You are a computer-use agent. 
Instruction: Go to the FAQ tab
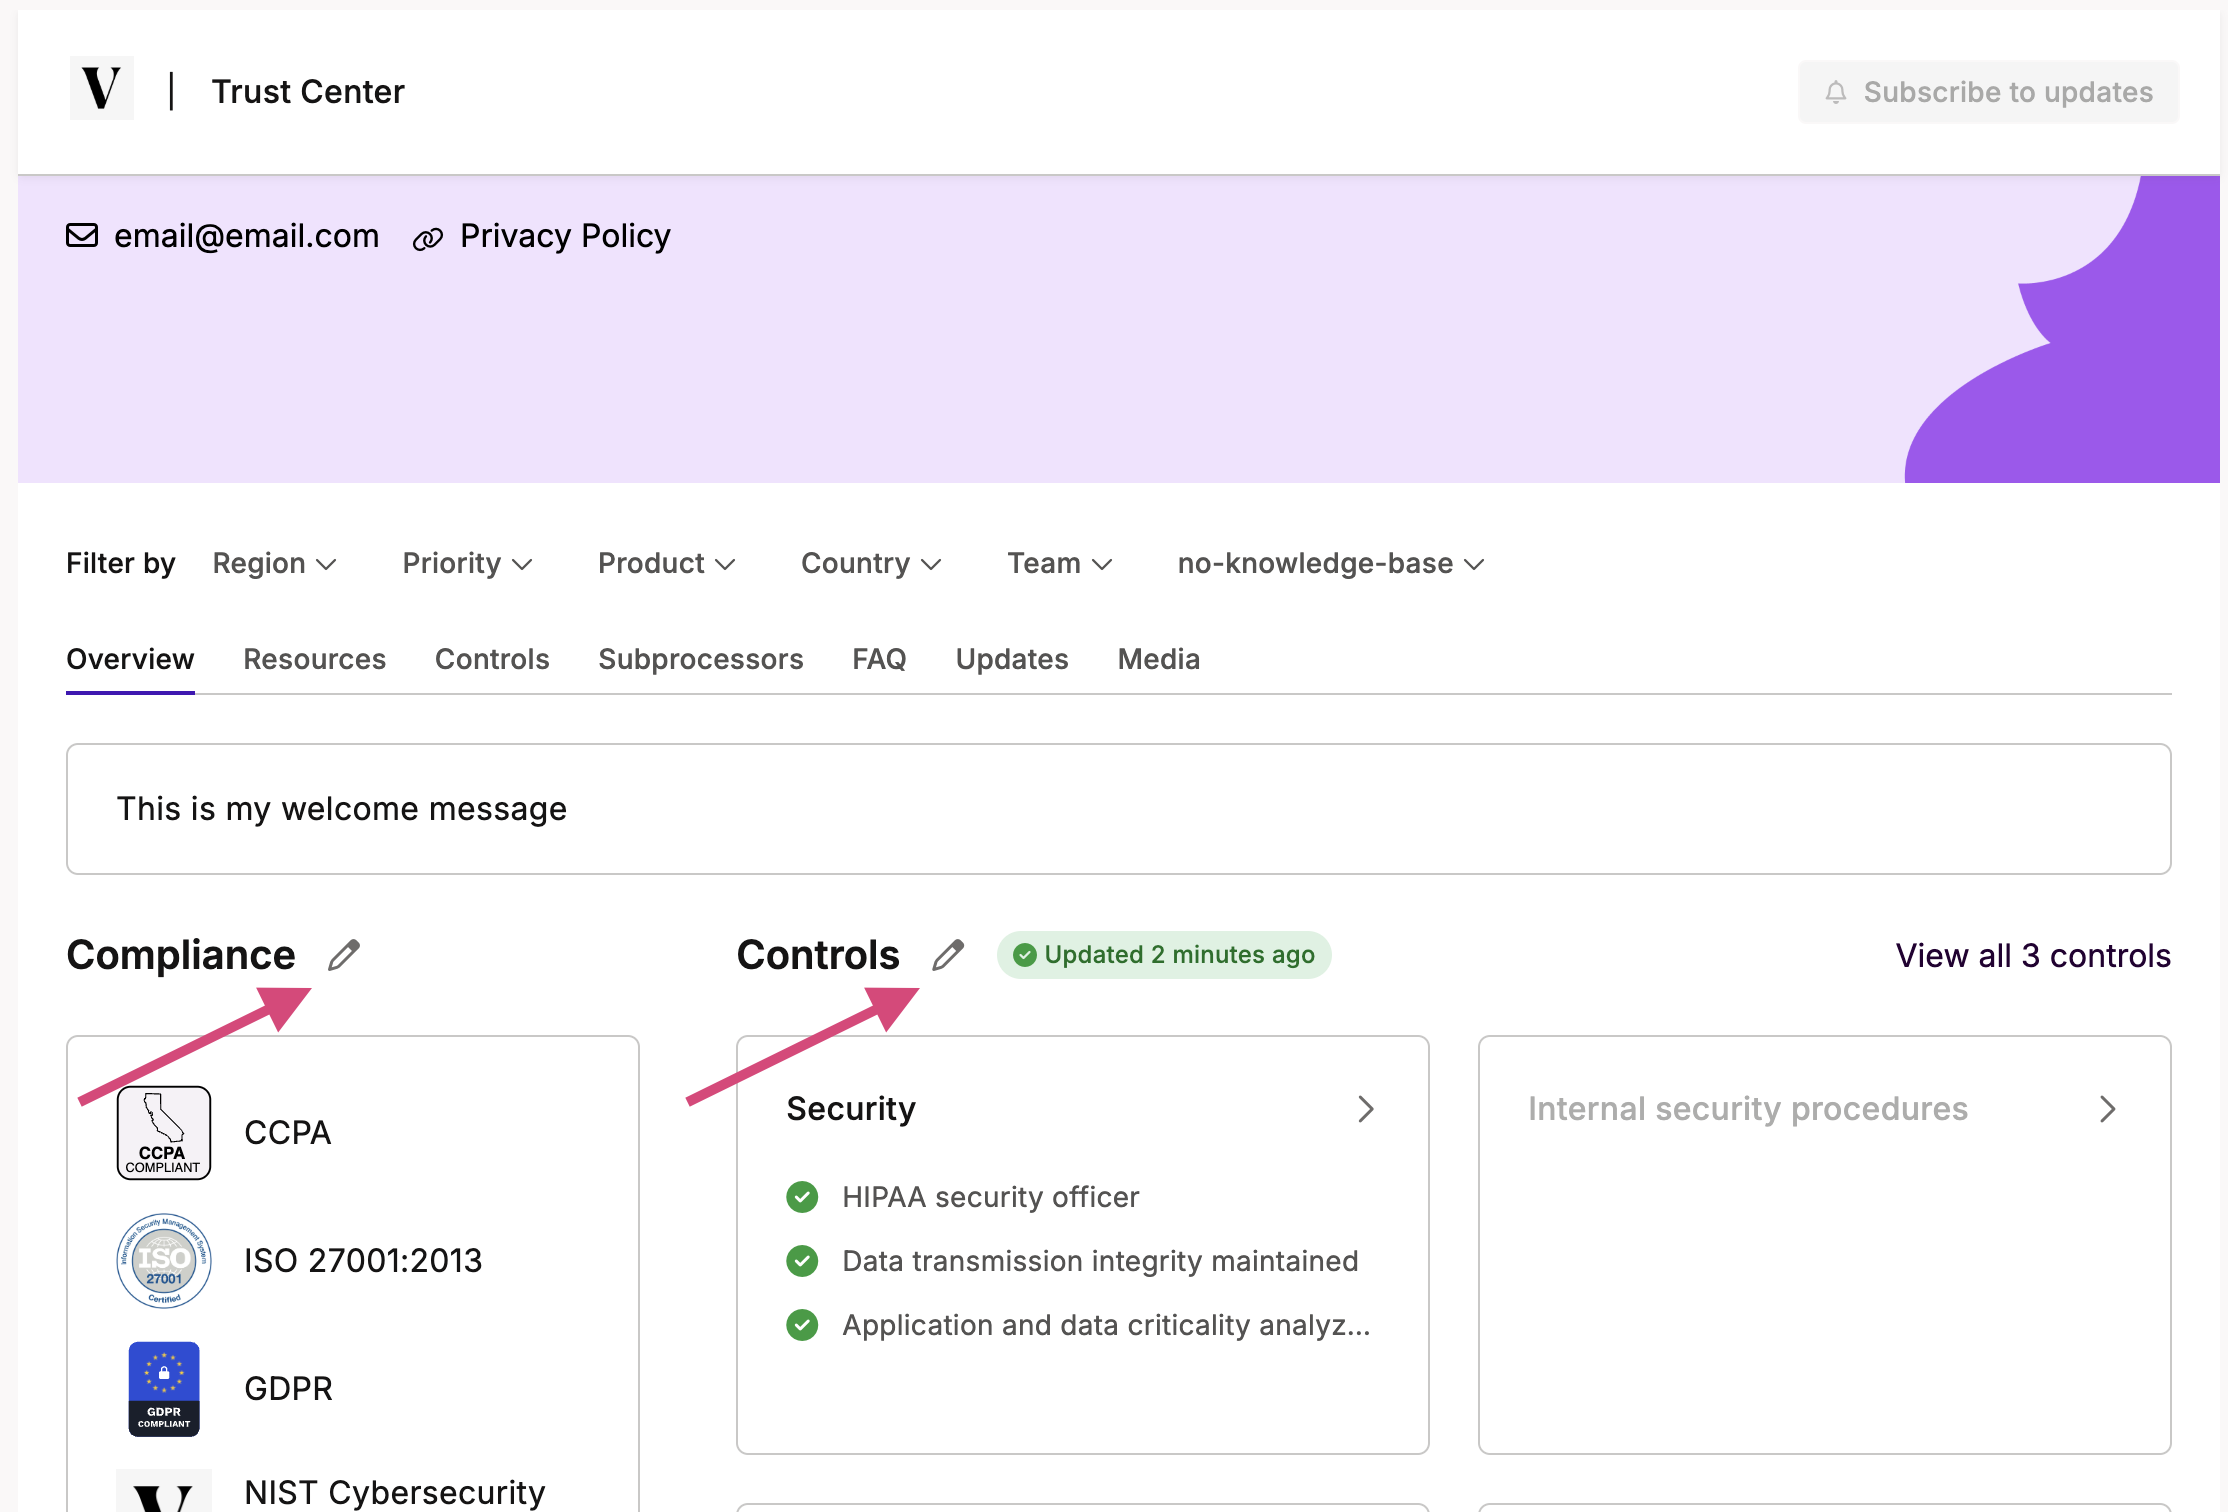879,659
